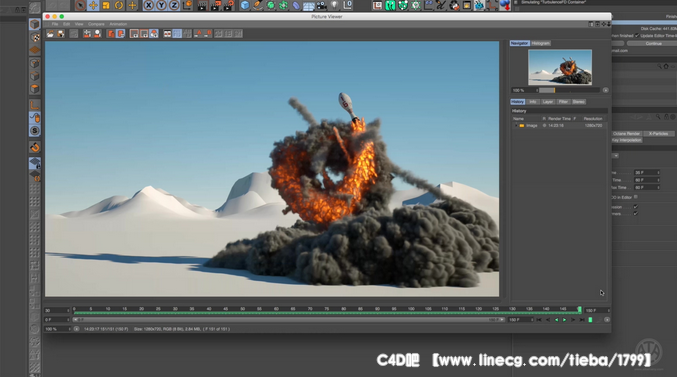Jump to the first frame button
Viewport: 677px width, 377px height.
coord(539,320)
